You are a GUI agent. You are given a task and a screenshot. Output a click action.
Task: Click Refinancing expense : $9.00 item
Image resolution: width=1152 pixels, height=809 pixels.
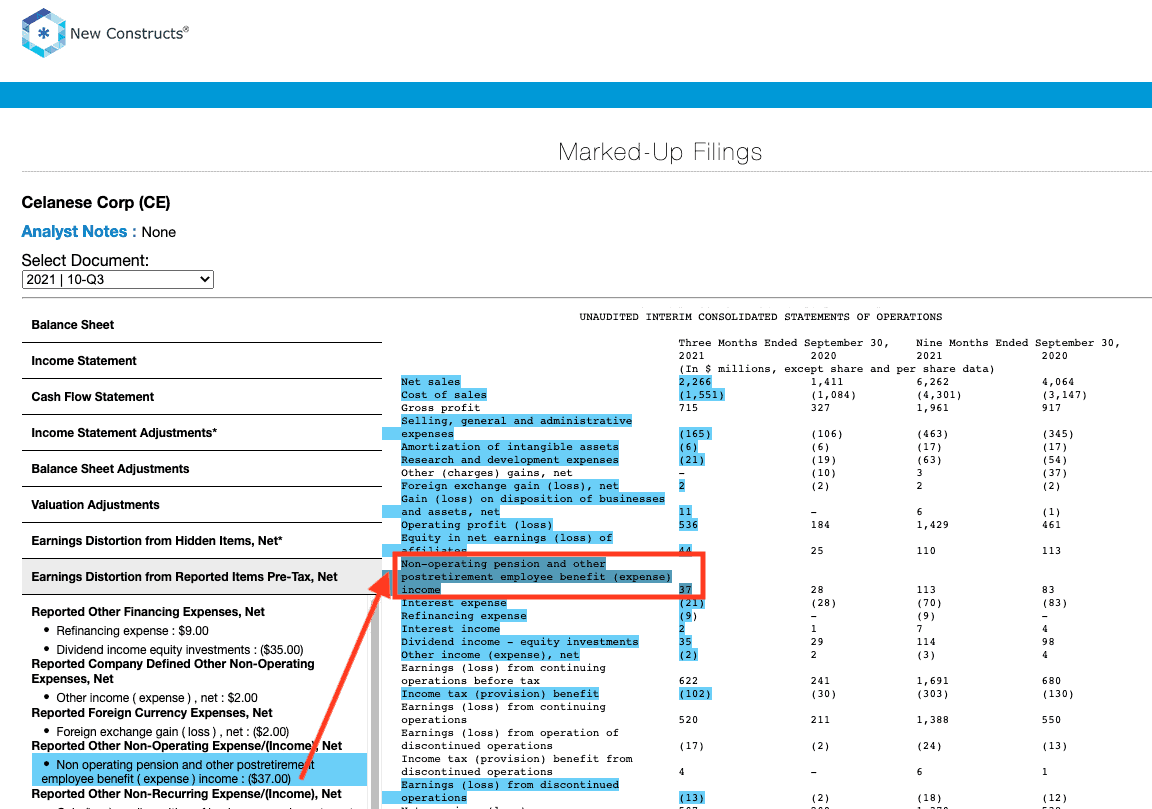coord(132,630)
